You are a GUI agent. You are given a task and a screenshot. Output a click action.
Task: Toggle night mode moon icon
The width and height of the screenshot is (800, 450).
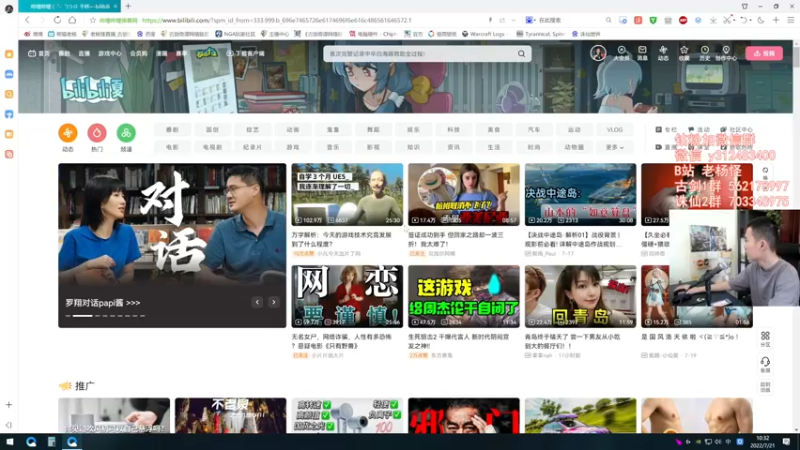(x=761, y=20)
